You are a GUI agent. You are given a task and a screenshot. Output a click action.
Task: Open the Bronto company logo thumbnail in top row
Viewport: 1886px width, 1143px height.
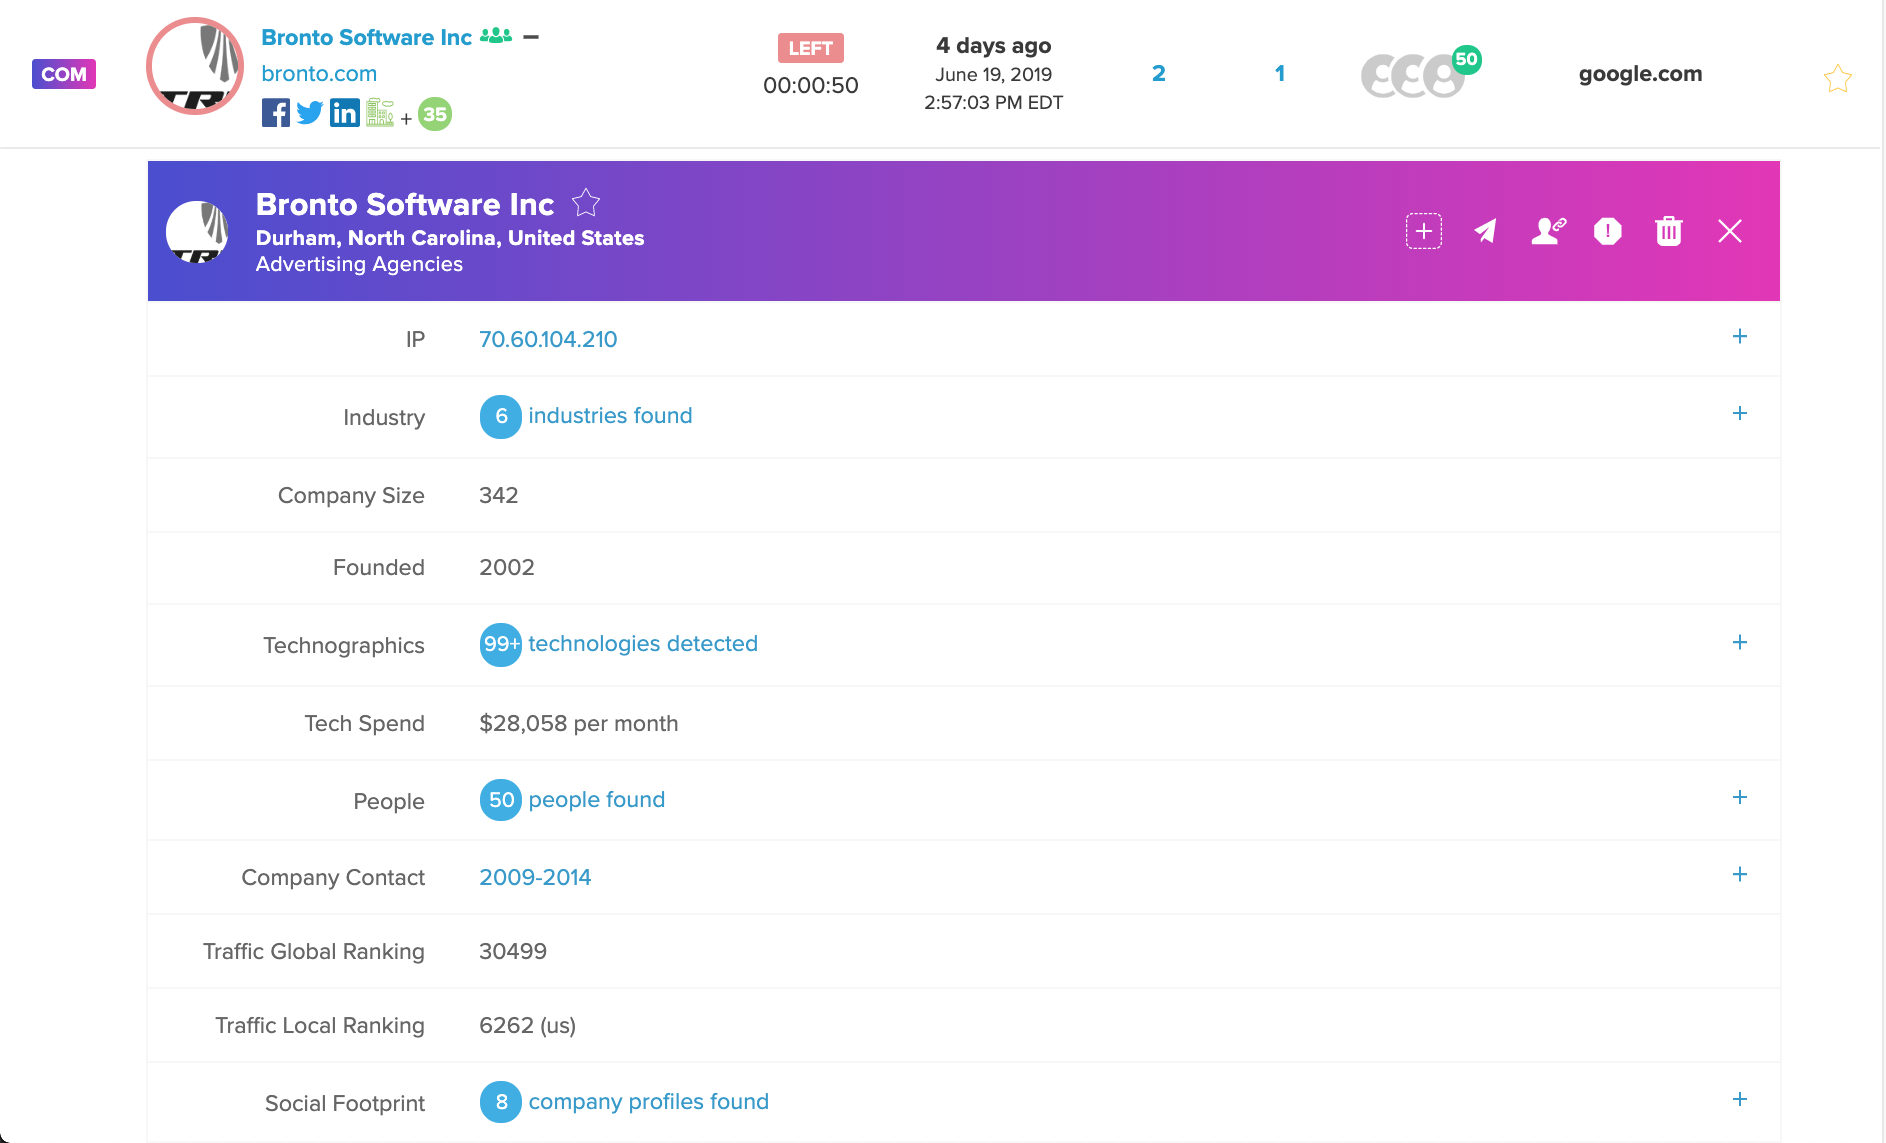(x=195, y=66)
